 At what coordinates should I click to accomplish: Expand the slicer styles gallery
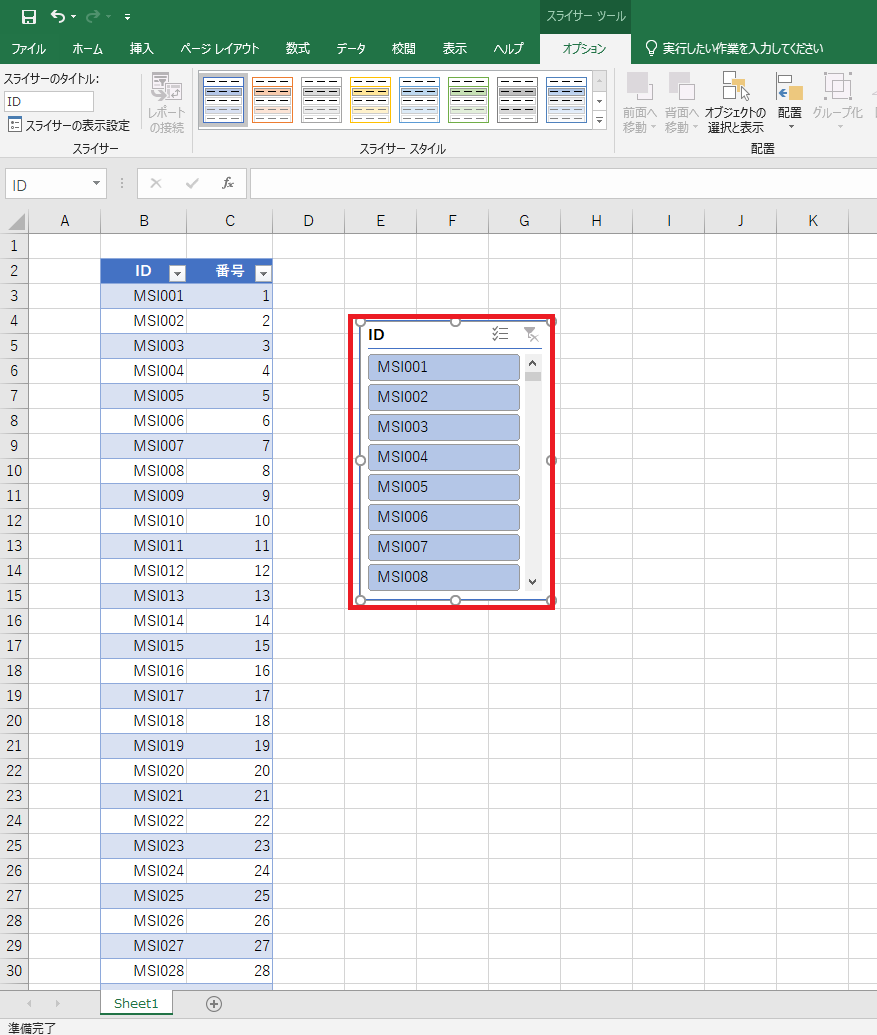pyautogui.click(x=600, y=120)
